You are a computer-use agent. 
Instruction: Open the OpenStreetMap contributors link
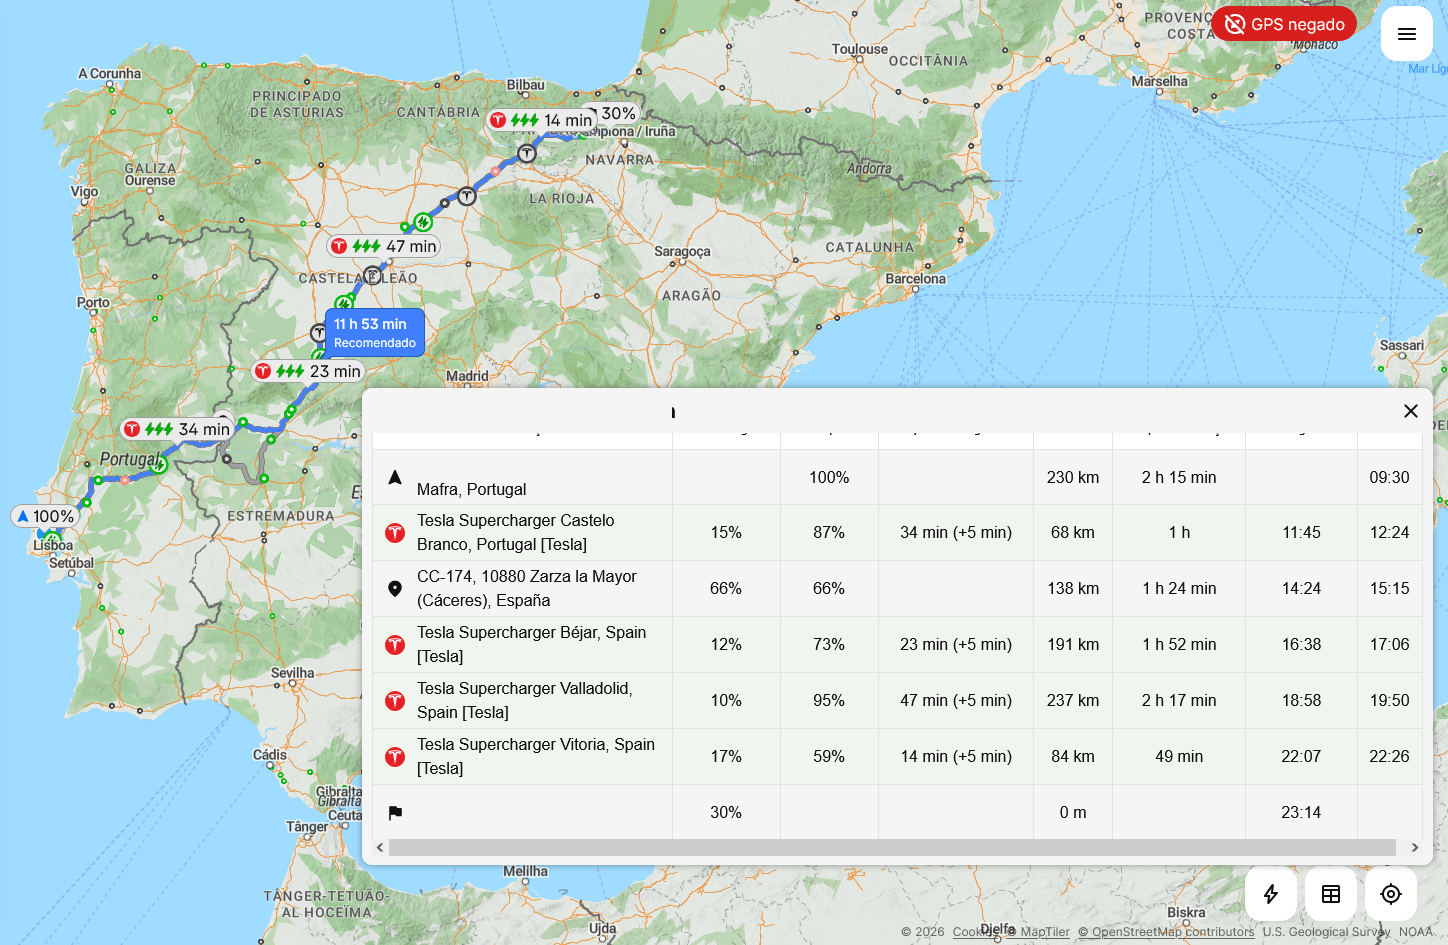click(x=1166, y=932)
